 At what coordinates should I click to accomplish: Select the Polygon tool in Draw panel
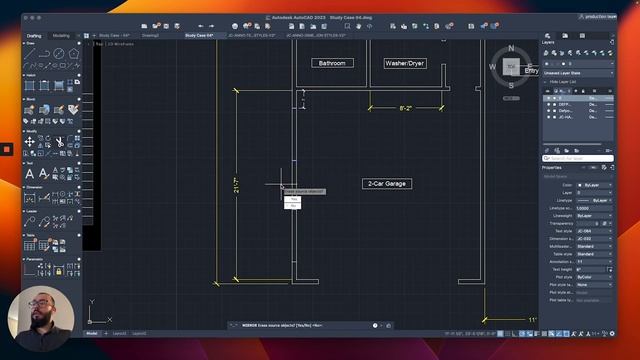pos(73,53)
